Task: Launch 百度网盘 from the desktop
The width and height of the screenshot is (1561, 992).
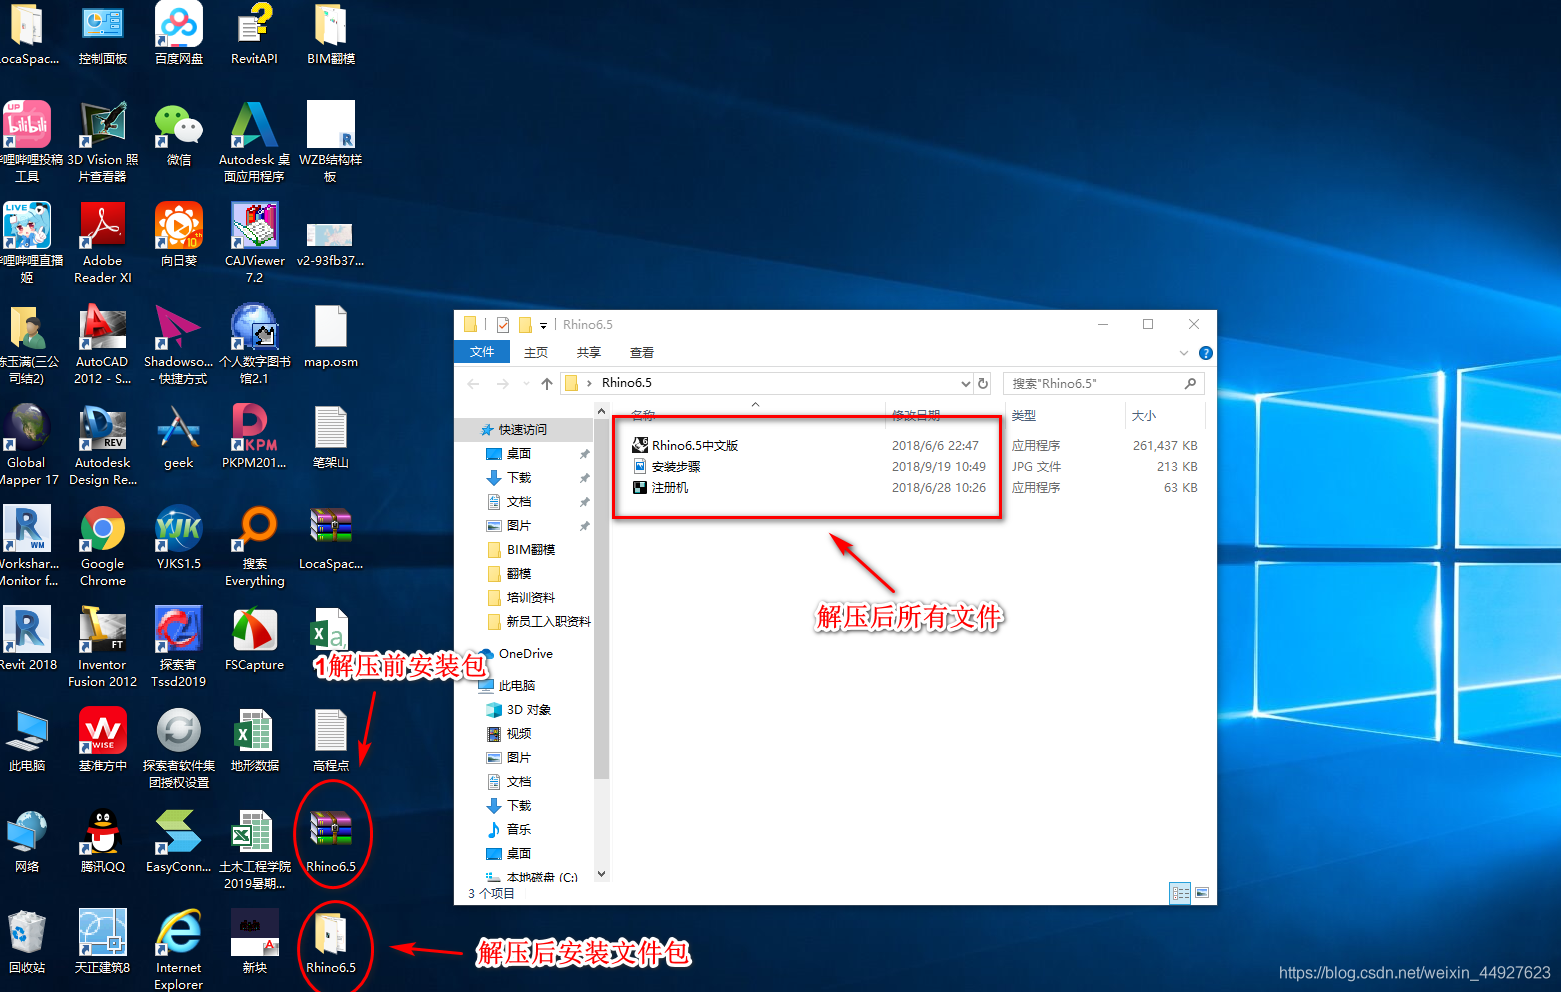Action: click(179, 33)
